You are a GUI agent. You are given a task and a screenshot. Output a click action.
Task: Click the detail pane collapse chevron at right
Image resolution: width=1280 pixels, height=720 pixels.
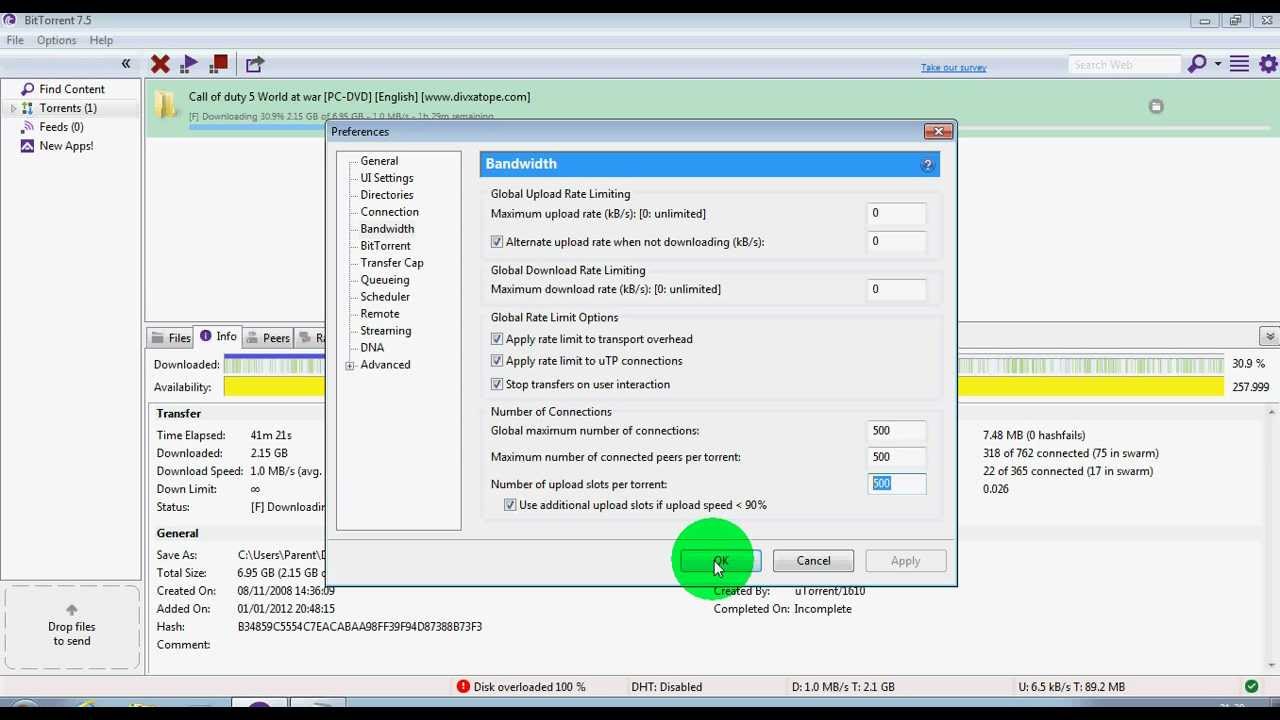pyautogui.click(x=1269, y=337)
